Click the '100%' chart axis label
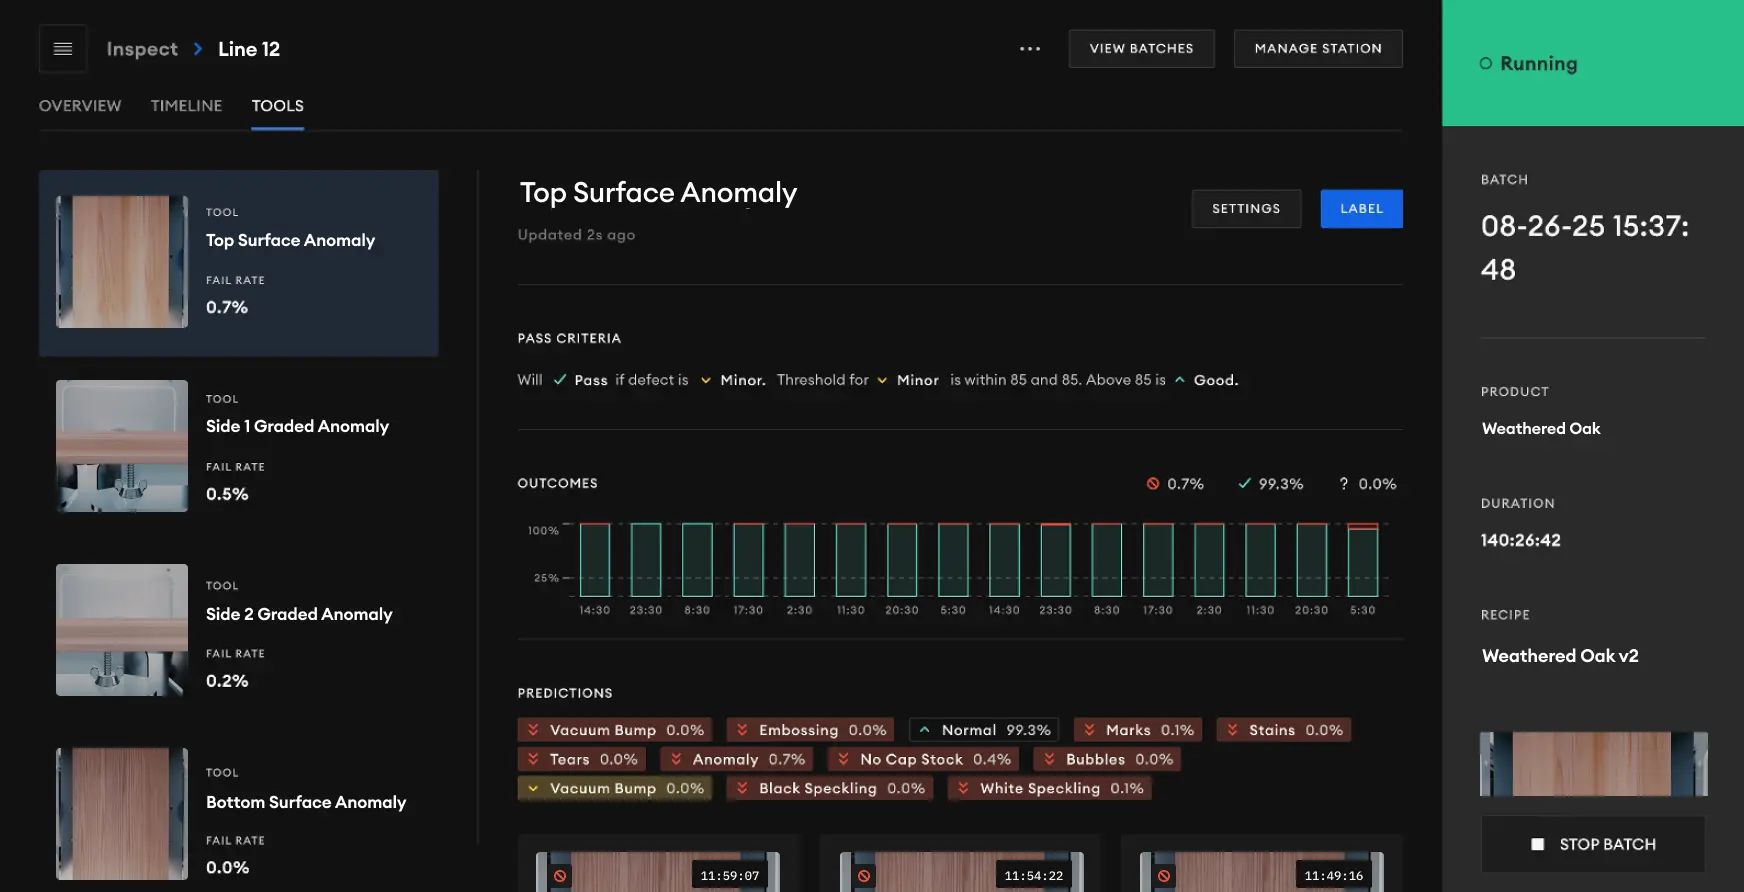The height and width of the screenshot is (892, 1744). point(543,531)
